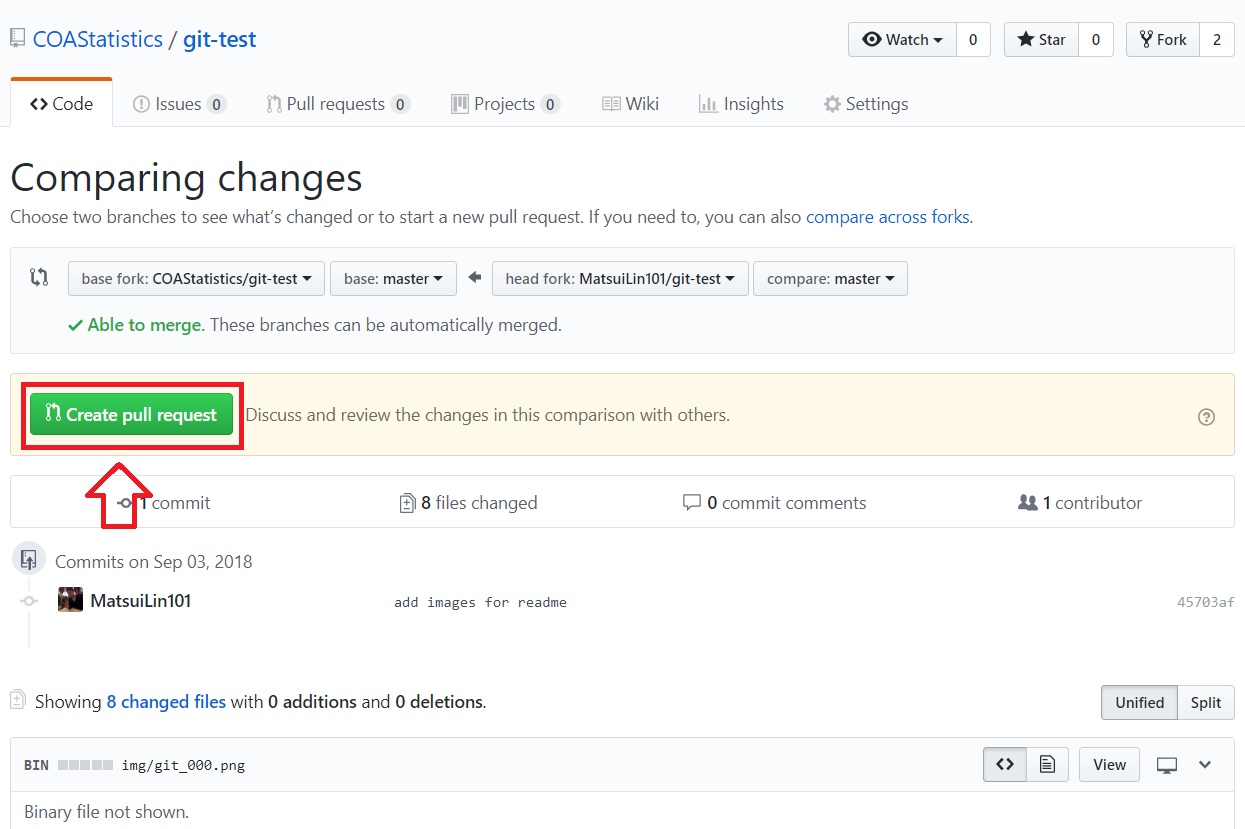Switch to Split diff view
This screenshot has width=1245, height=829.
(x=1206, y=702)
